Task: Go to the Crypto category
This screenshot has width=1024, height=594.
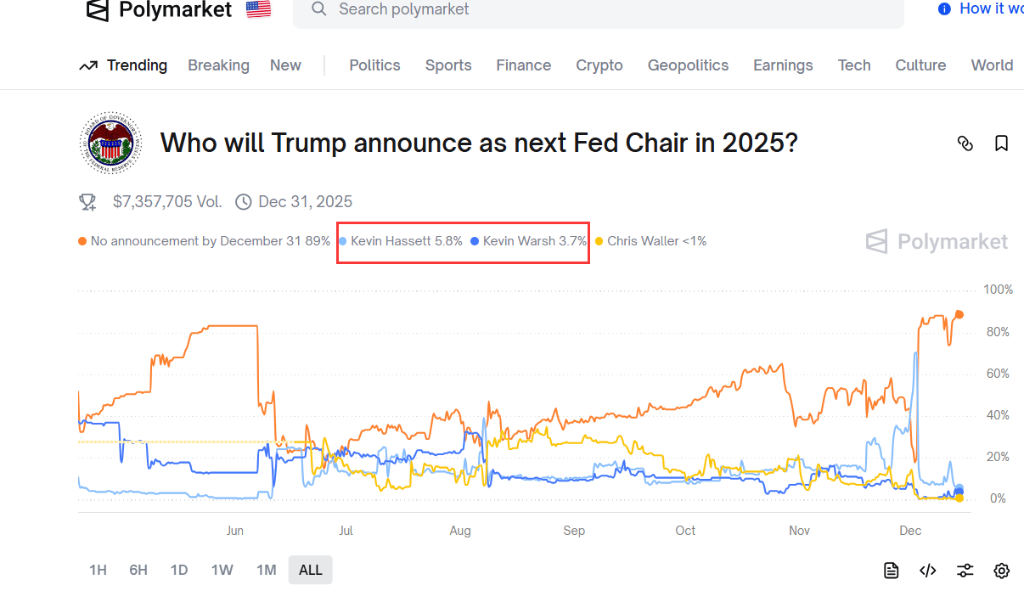Action: point(599,65)
